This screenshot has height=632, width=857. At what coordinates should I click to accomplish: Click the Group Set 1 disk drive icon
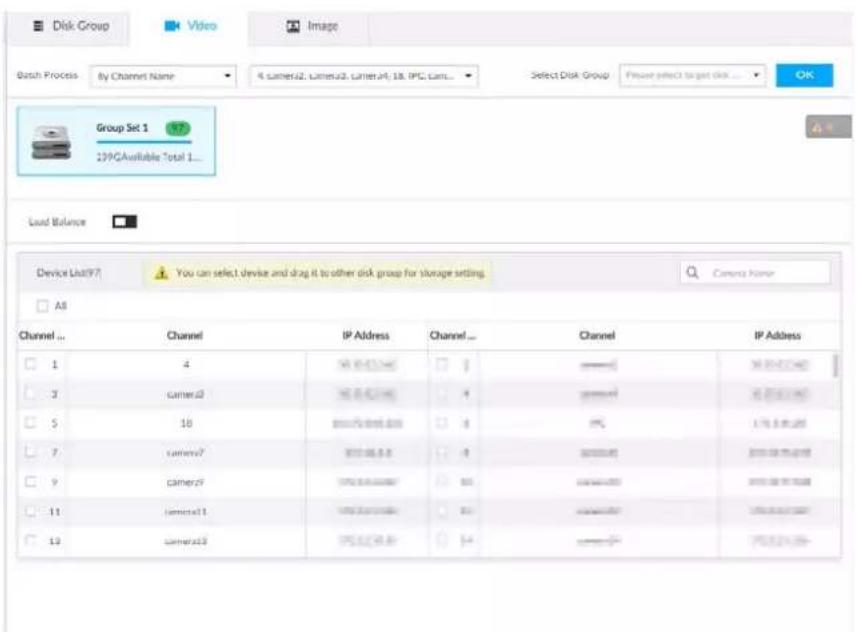pos(51,142)
